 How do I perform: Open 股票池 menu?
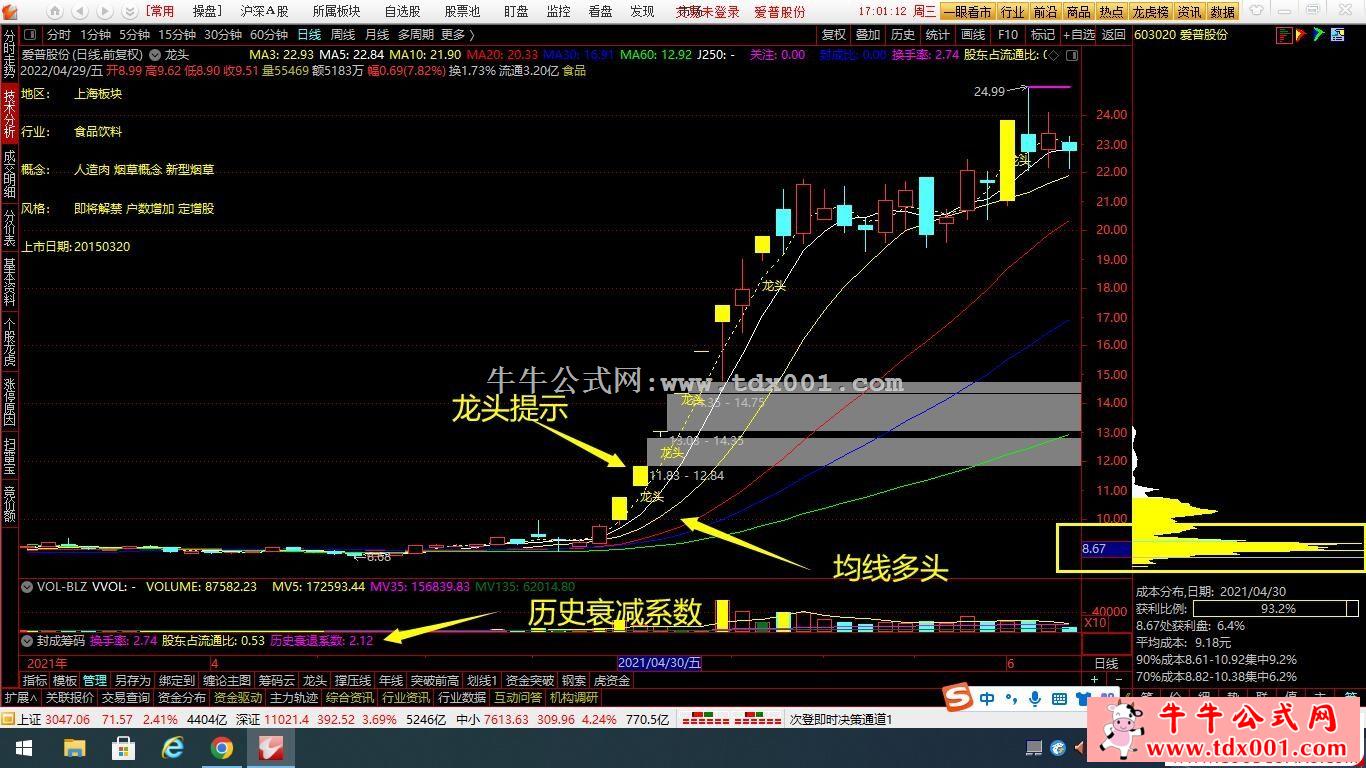coord(462,11)
